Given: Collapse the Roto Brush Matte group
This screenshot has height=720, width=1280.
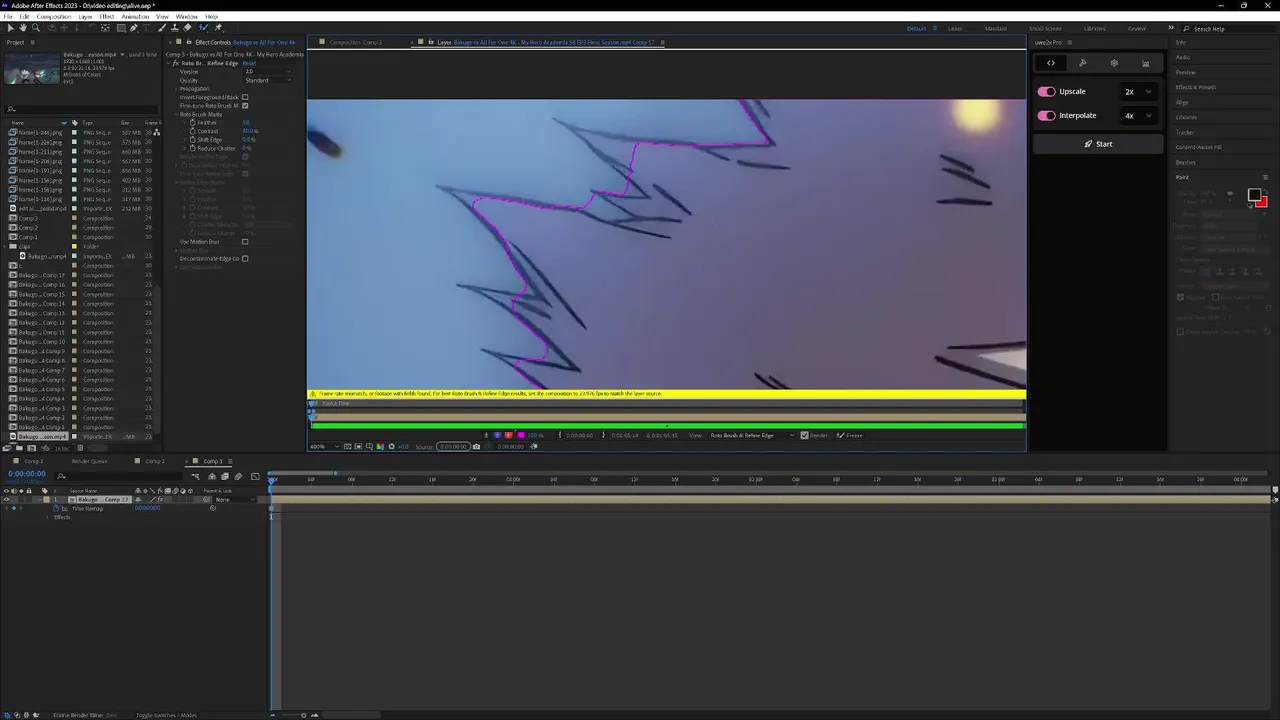Looking at the screenshot, I should pos(176,114).
